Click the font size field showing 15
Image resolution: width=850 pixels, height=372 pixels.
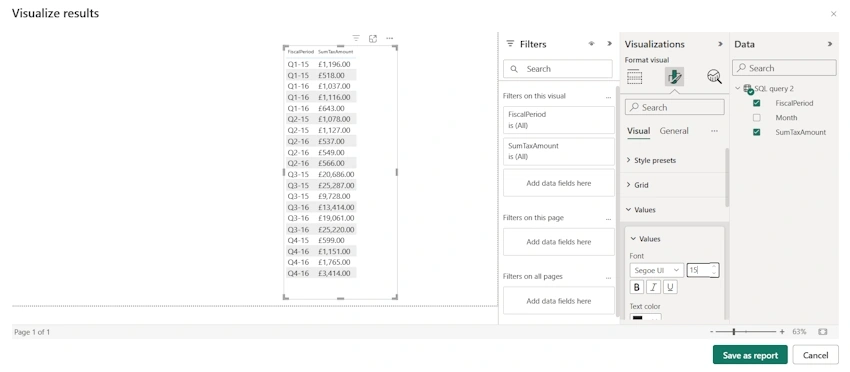click(698, 270)
